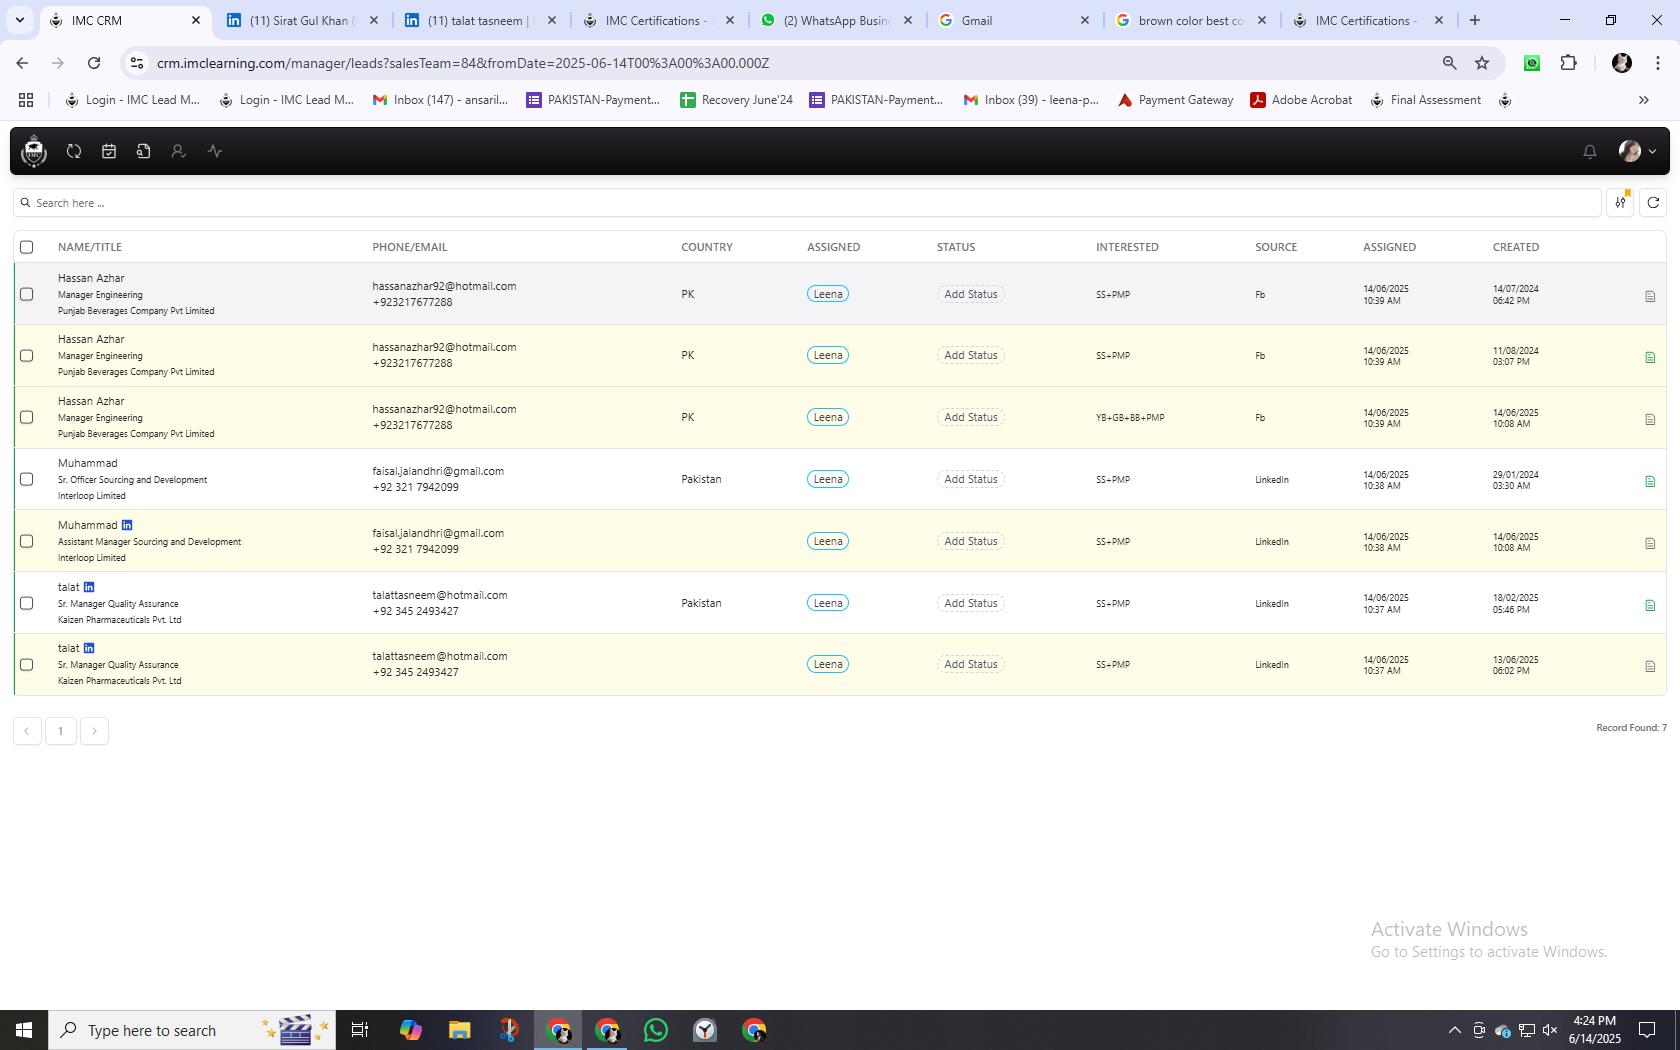Open Task View on the taskbar
Viewport: 1680px width, 1050px height.
360,1030
